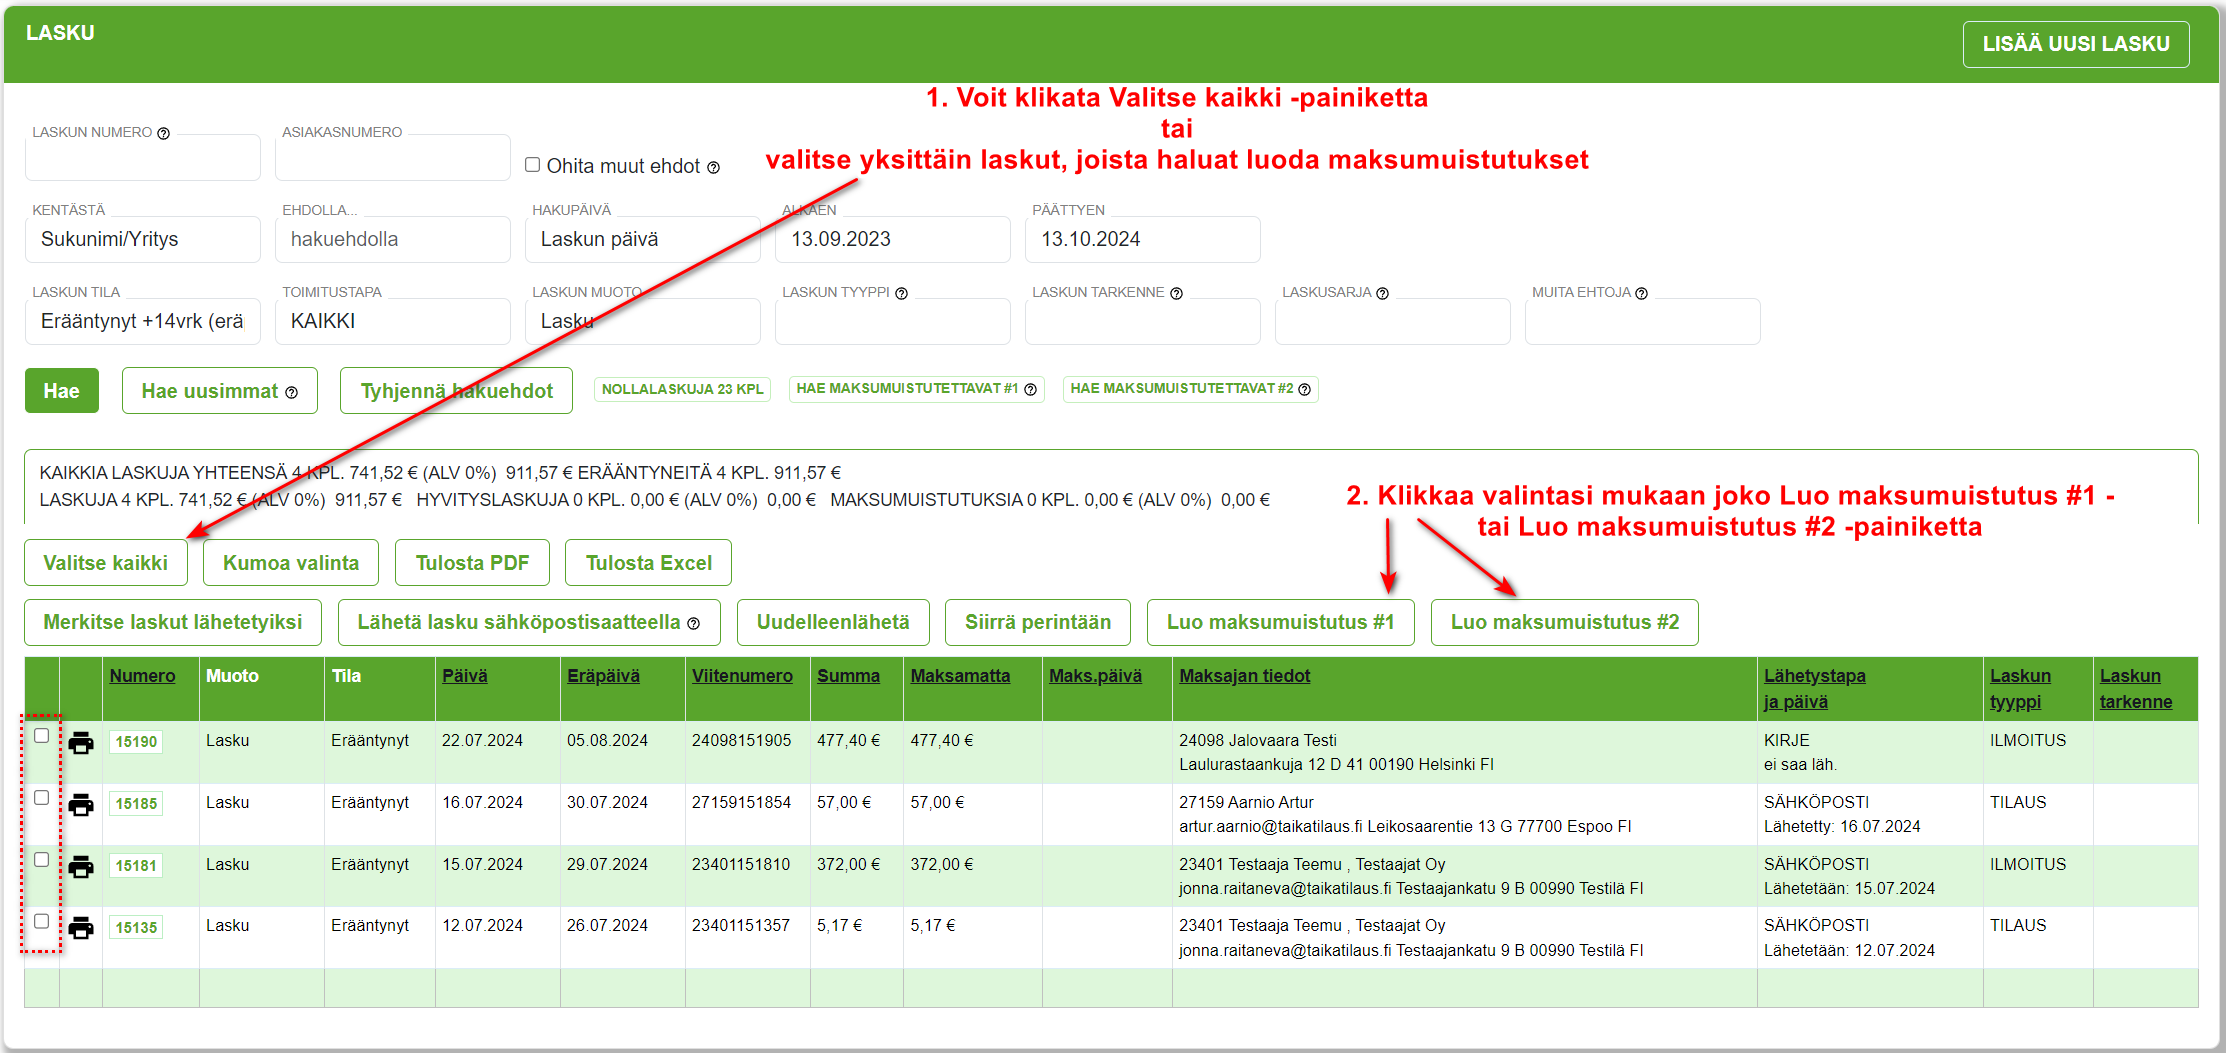Screen dimensions: 2226x1053
Task: Sort table by Maksajan tiedot column
Action: click(1244, 676)
